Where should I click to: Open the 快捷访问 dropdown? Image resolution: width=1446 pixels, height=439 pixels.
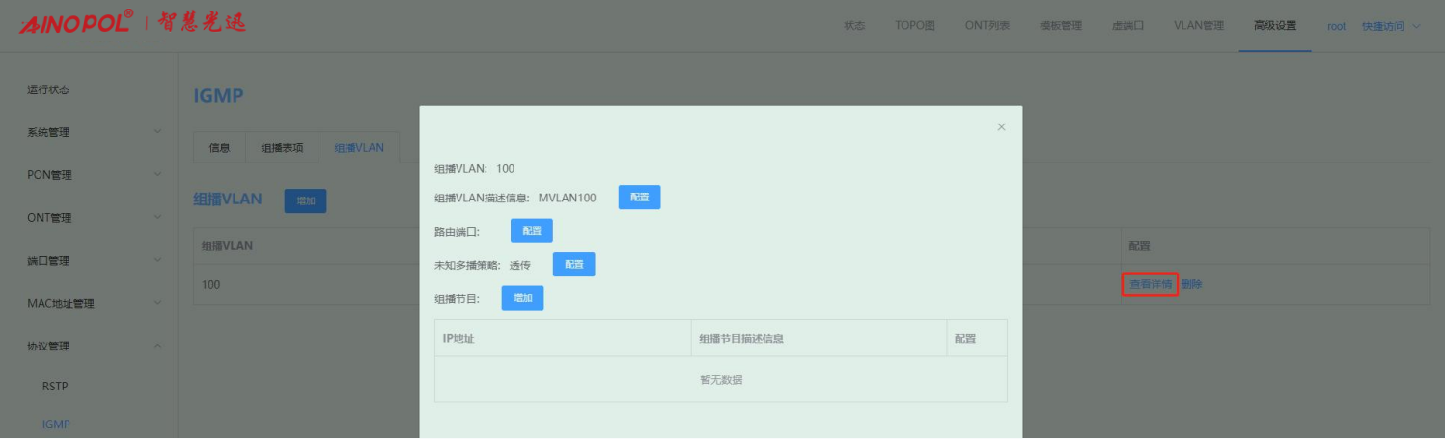click(1390, 26)
